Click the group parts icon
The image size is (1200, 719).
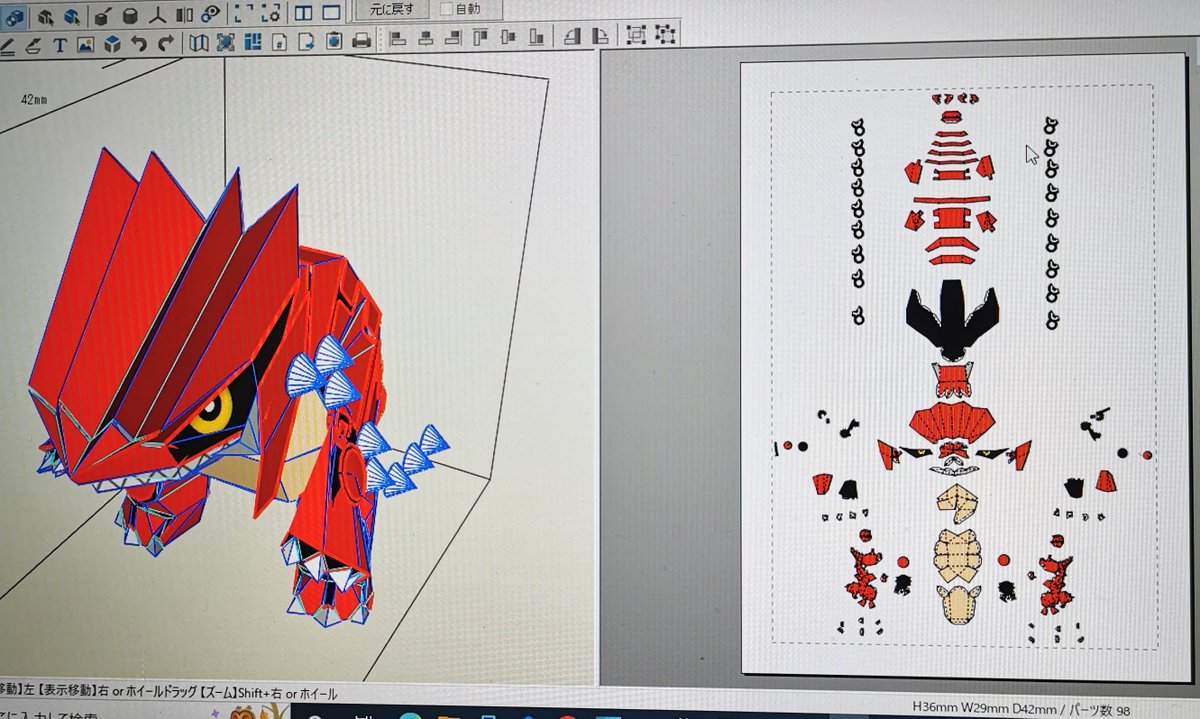tap(636, 35)
